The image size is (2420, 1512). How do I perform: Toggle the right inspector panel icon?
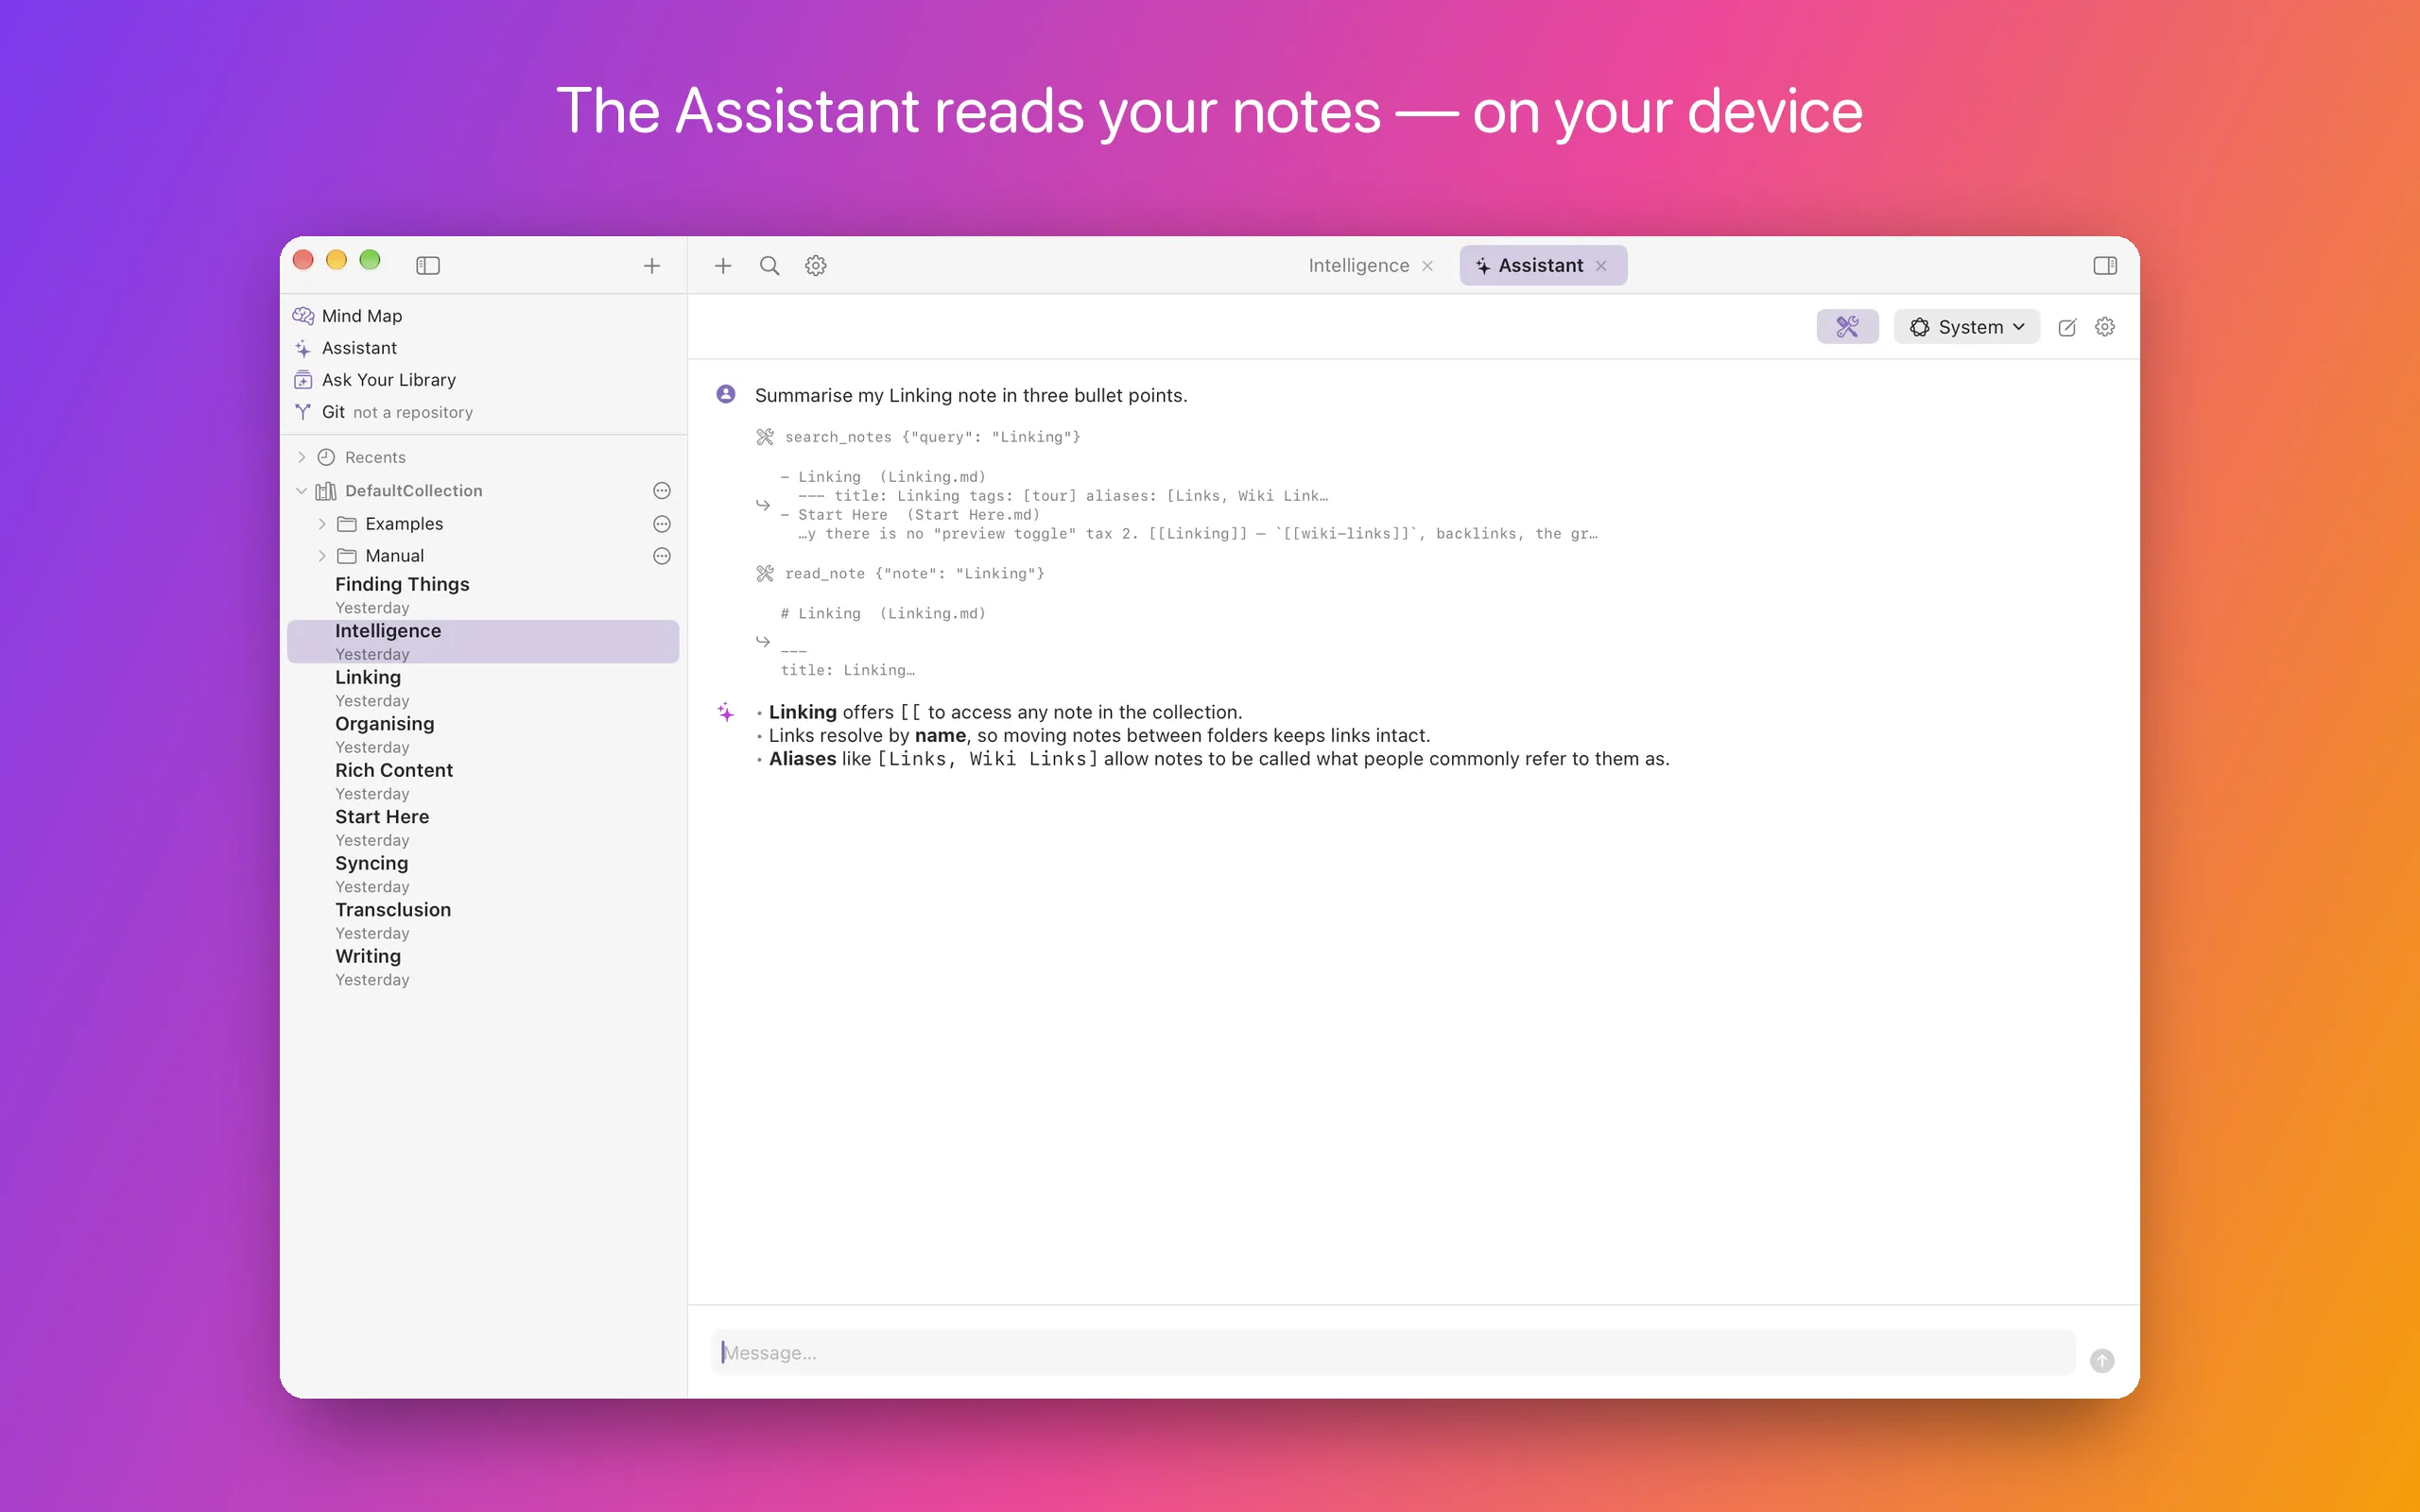pos(2105,265)
